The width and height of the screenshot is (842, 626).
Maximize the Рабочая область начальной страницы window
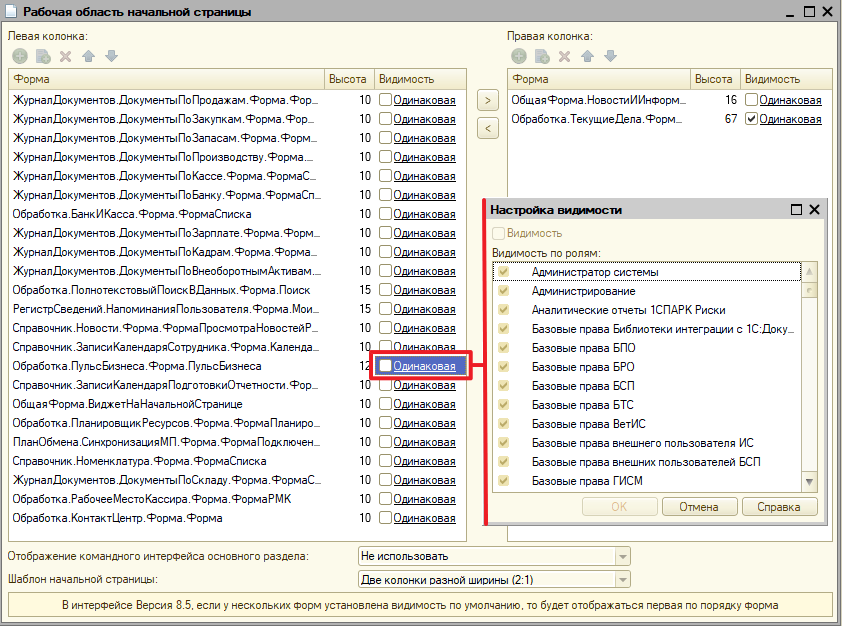[x=809, y=11]
